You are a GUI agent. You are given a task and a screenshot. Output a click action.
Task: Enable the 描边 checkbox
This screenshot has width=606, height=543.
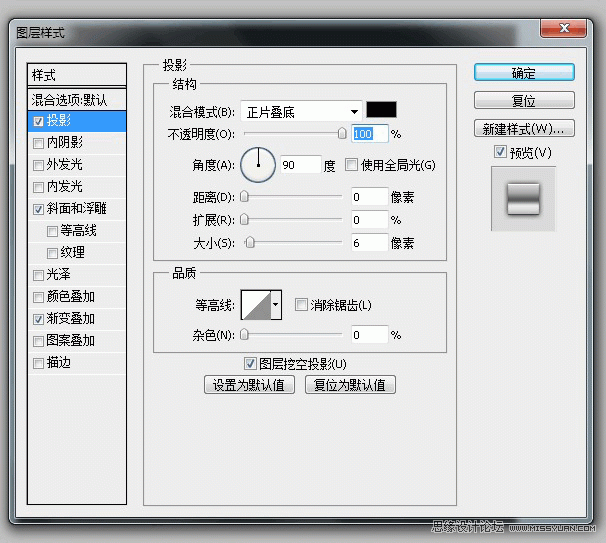pos(38,363)
